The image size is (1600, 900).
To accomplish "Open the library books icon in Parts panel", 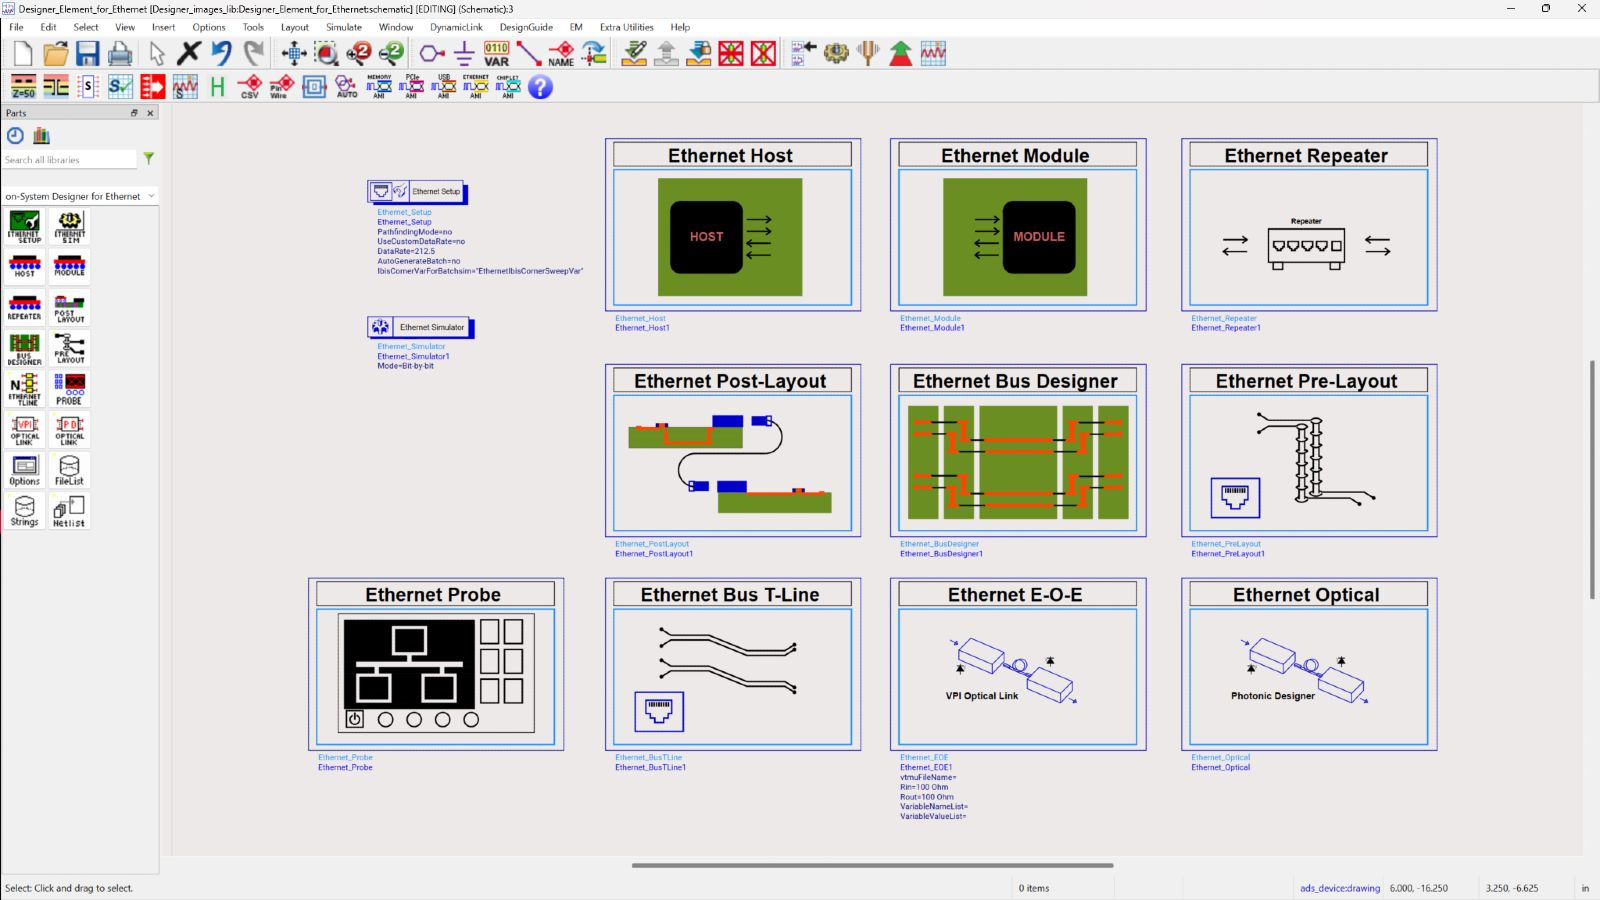I will [x=41, y=136].
